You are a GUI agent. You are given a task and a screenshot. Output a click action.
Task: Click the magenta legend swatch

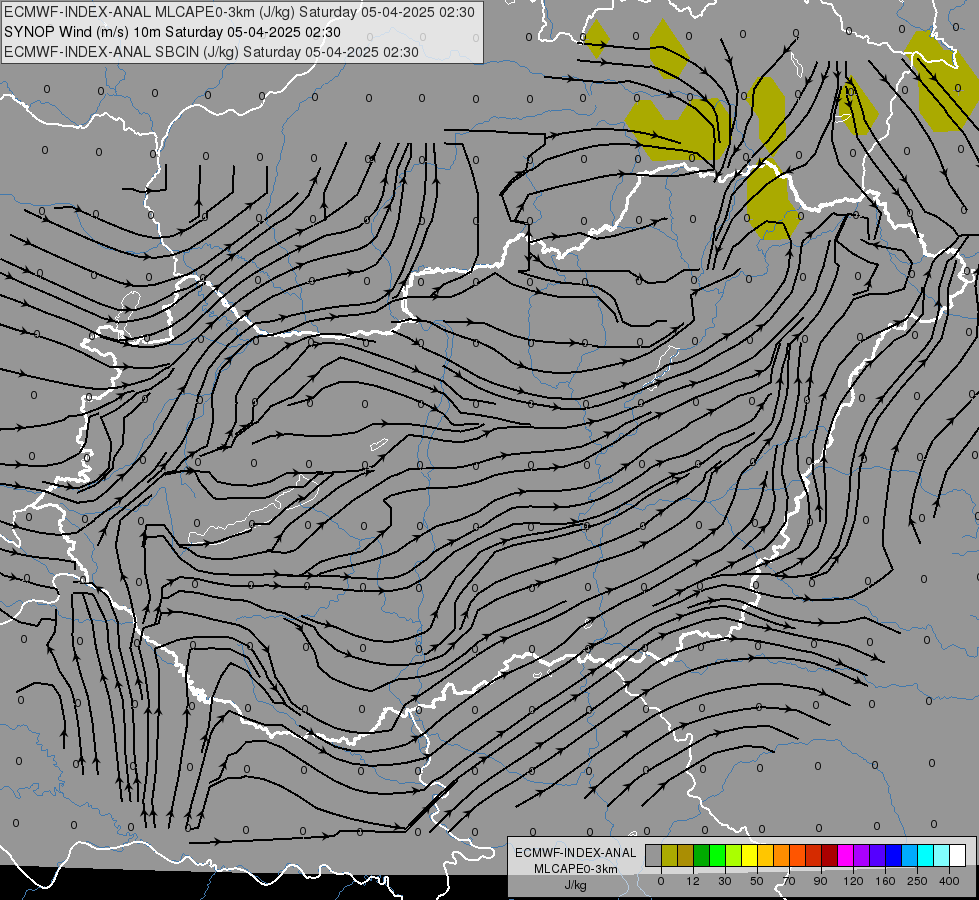[845, 855]
